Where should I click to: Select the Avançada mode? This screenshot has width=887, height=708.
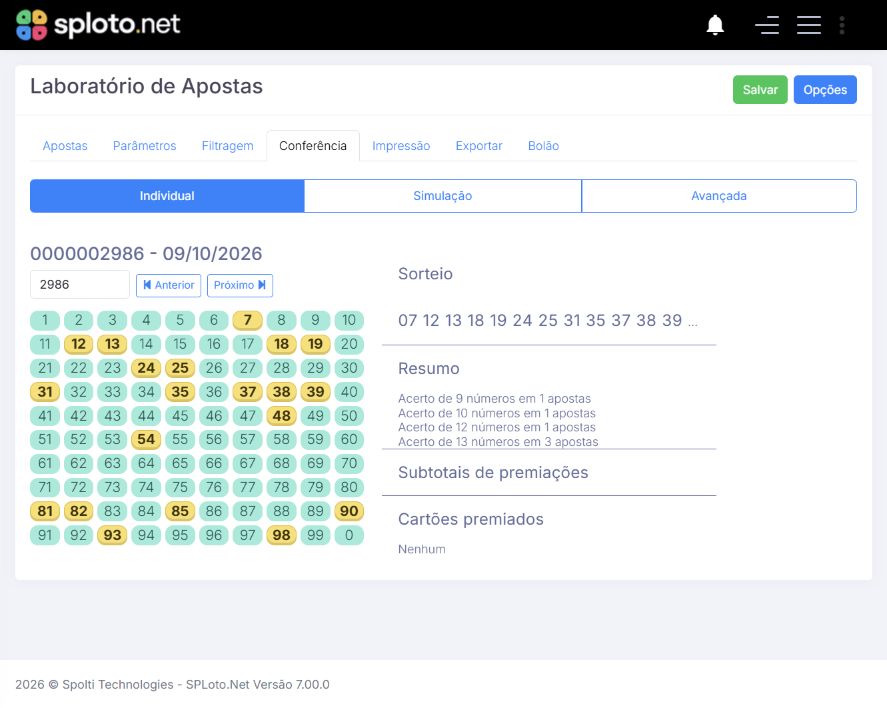pos(718,196)
